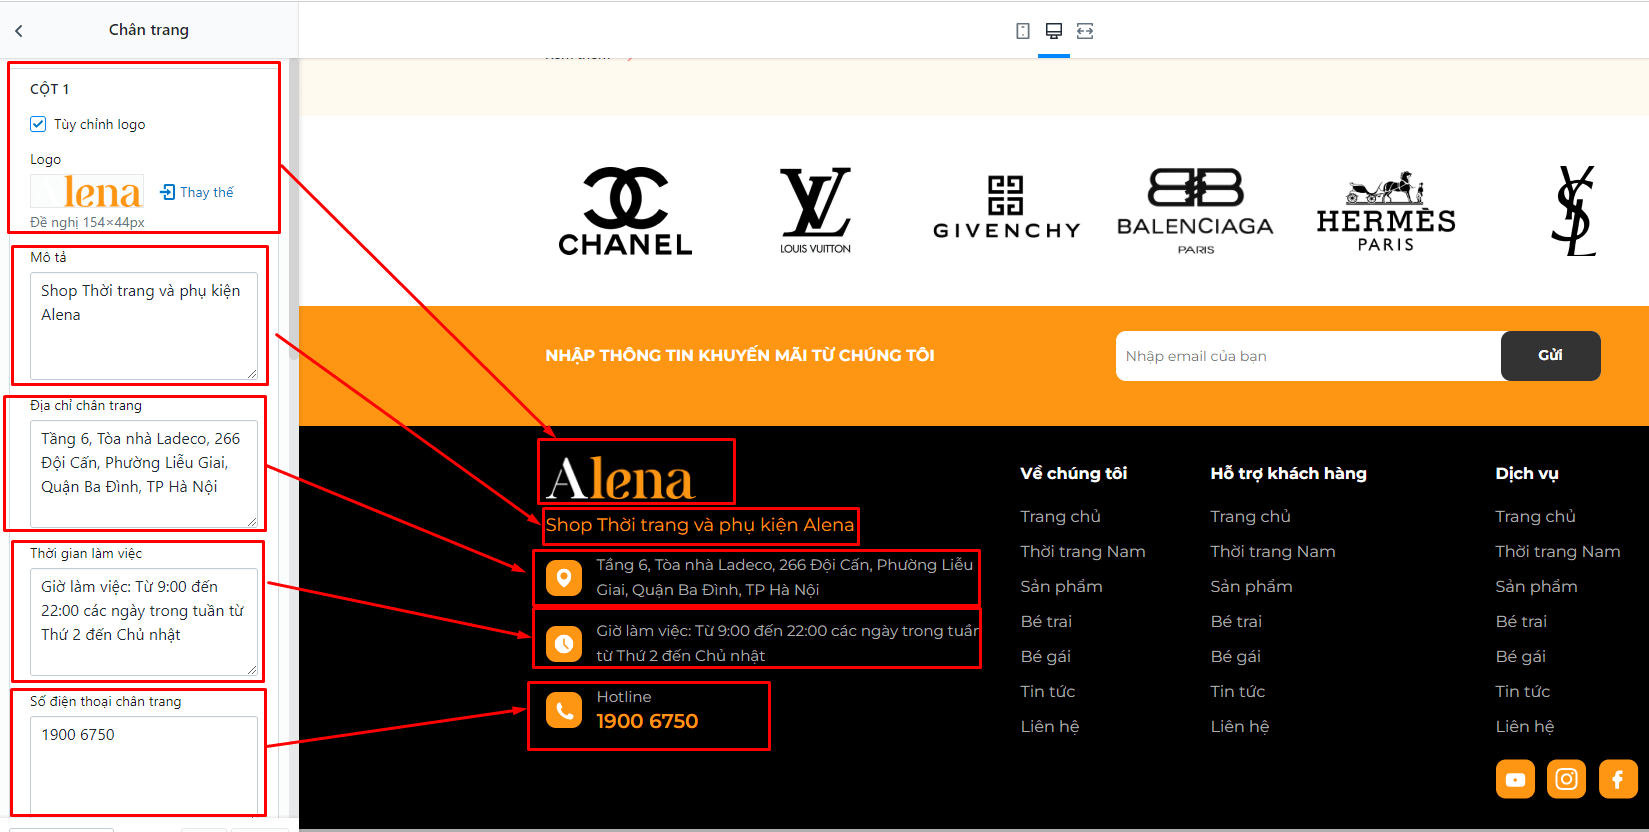
Task: Click the Dịch vụ footer heading
Action: tap(1527, 473)
